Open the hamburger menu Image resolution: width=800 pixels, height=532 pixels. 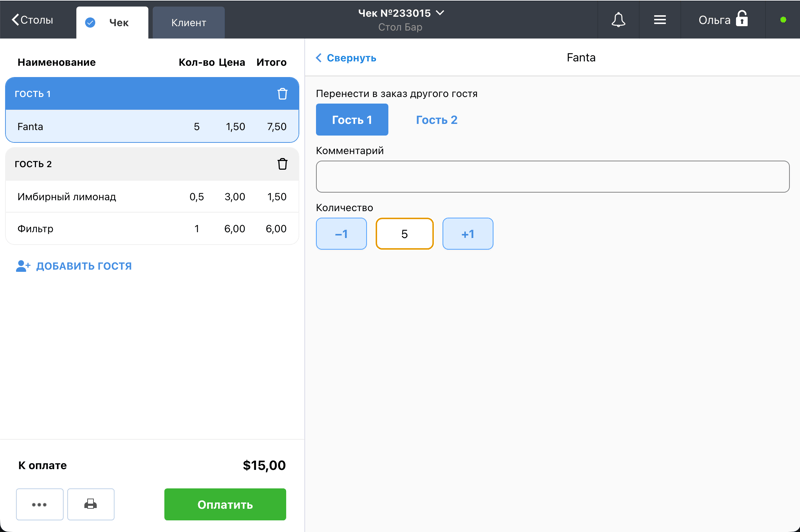[660, 20]
